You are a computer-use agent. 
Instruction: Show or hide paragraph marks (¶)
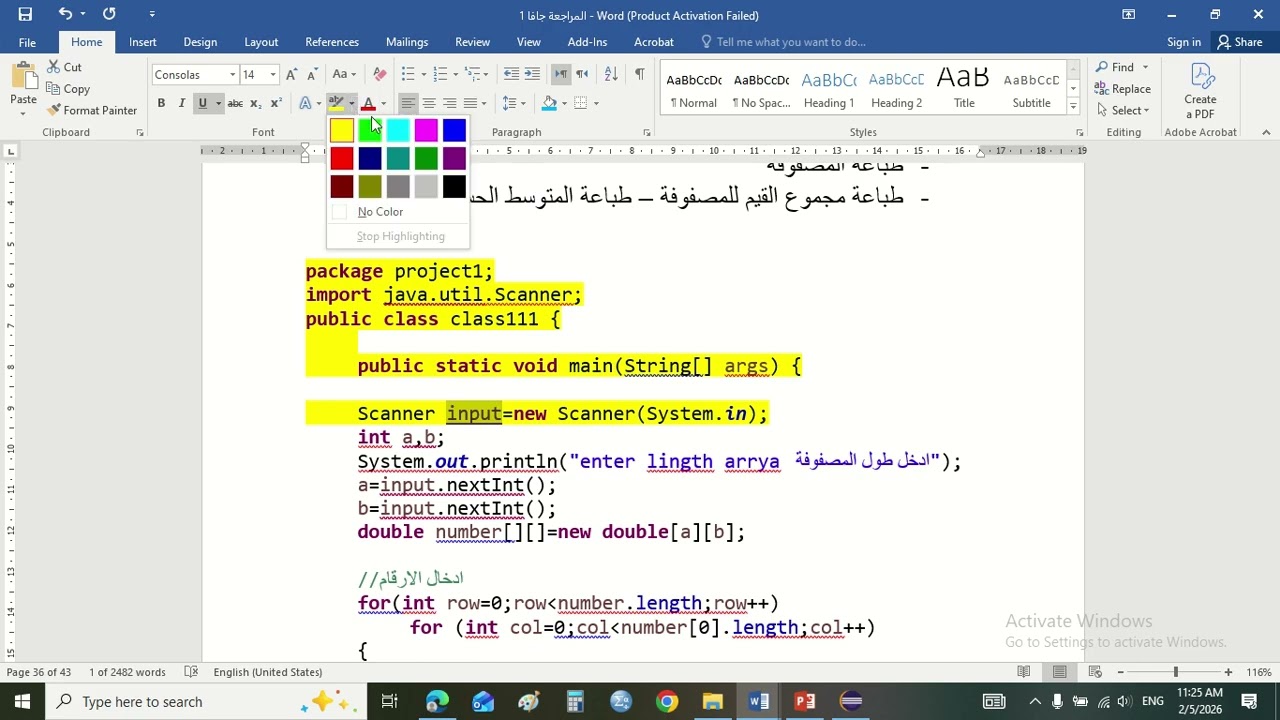[639, 74]
